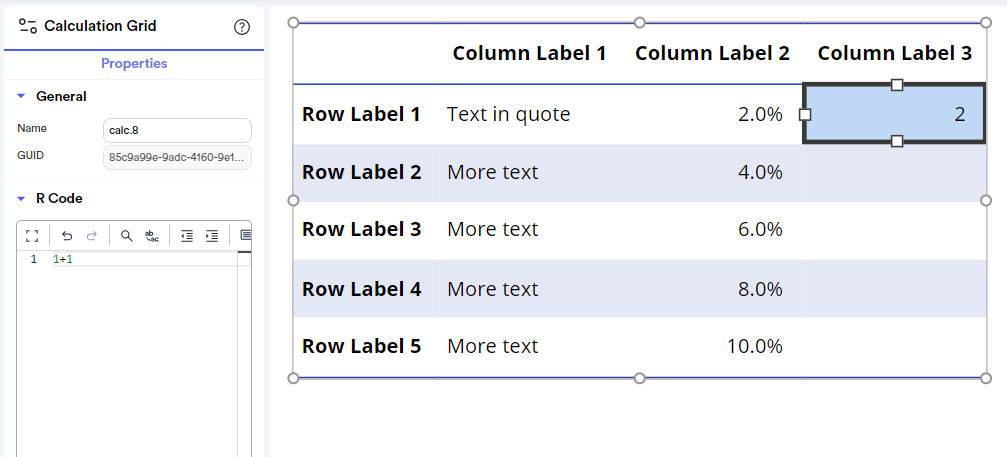Viewport: 1007px width, 457px height.
Task: Open search in the R code editor
Action: pyautogui.click(x=127, y=236)
